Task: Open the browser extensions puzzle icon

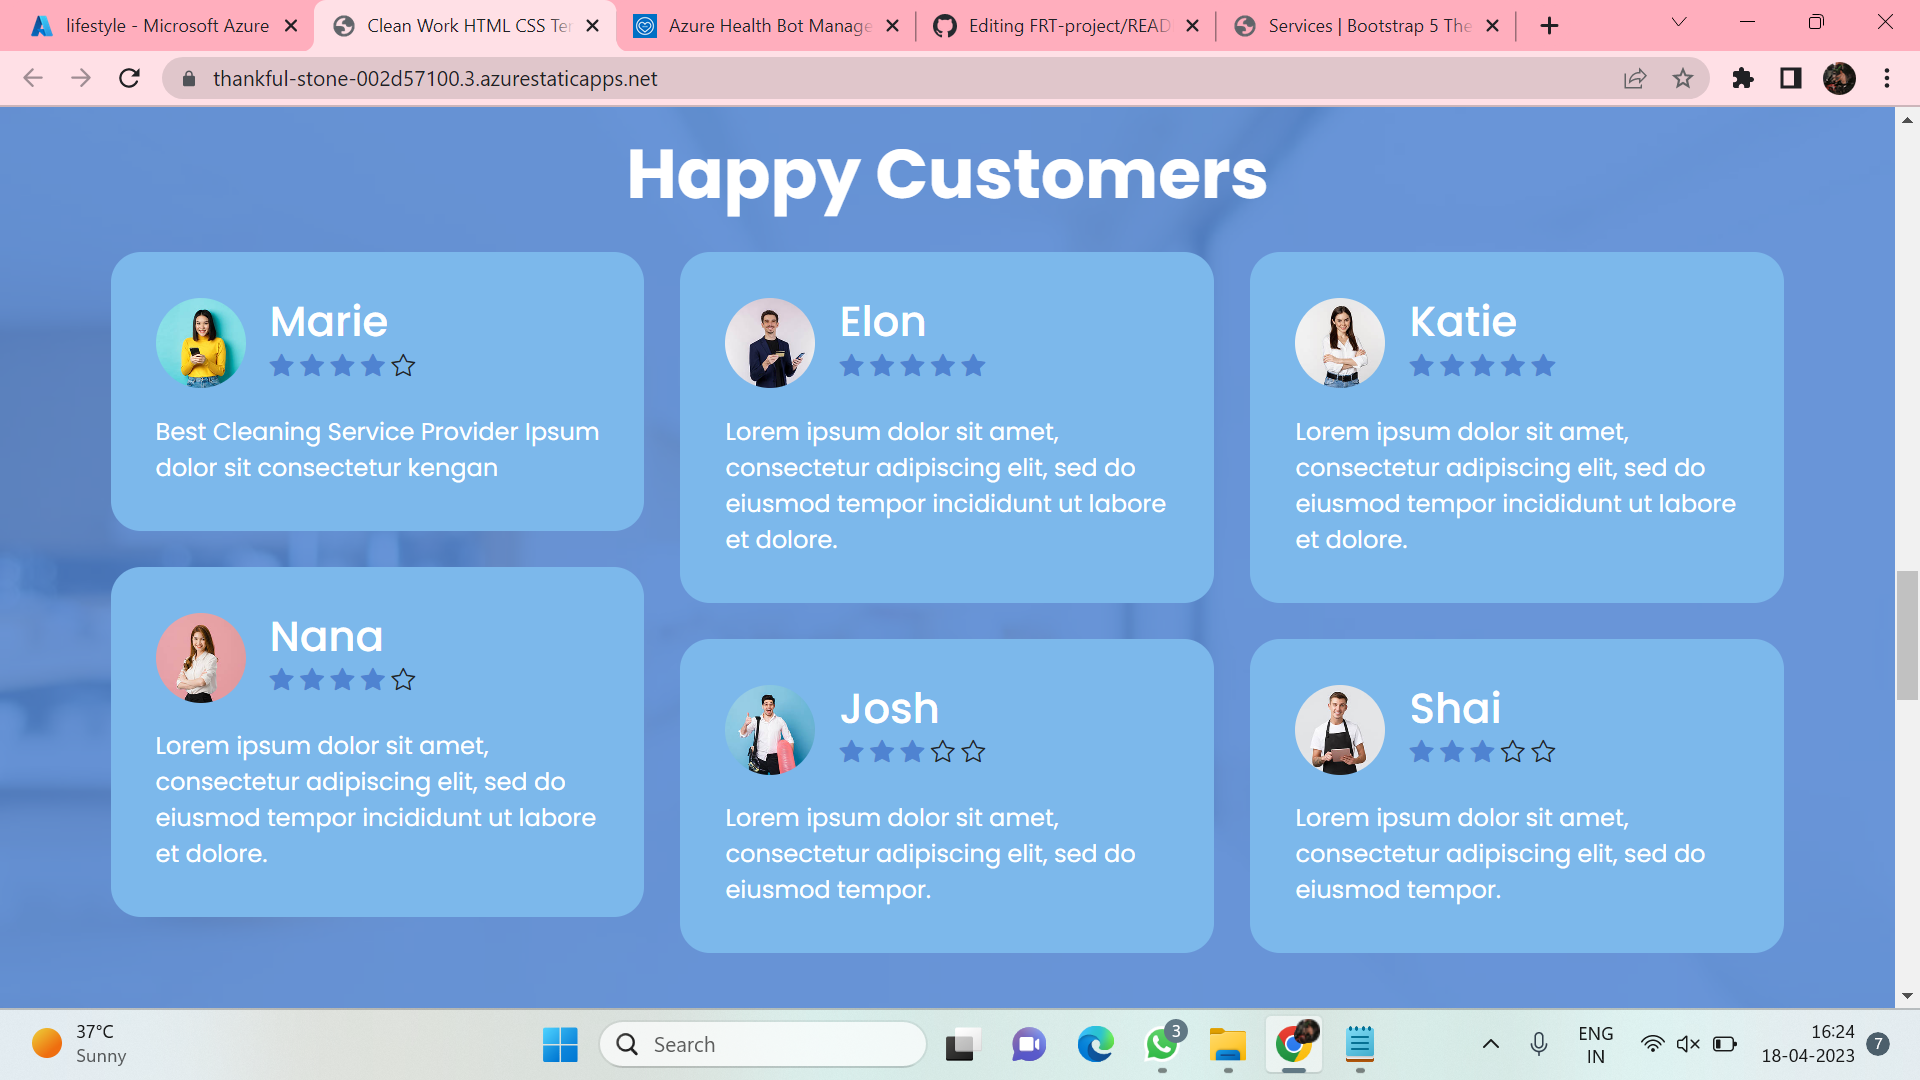Action: click(x=1742, y=78)
